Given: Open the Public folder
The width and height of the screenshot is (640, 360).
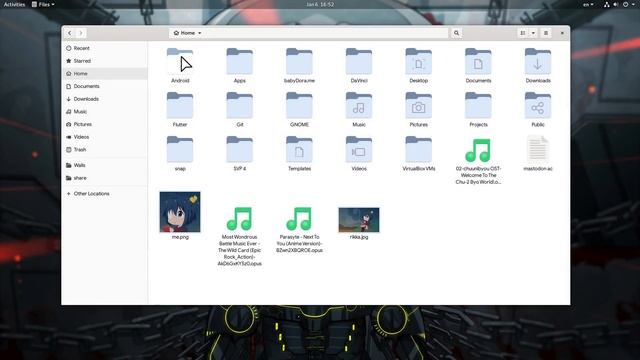Looking at the screenshot, I should click(x=538, y=106).
